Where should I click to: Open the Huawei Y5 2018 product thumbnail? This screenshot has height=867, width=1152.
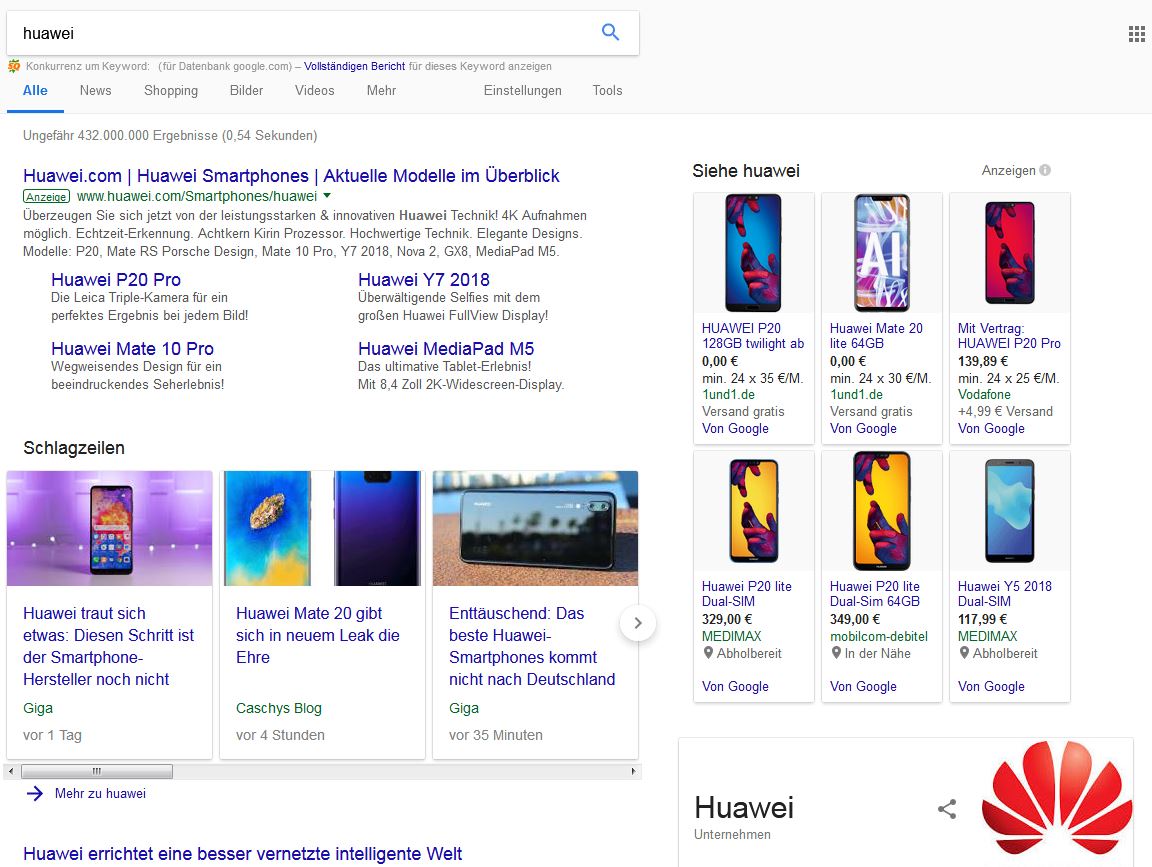1009,511
